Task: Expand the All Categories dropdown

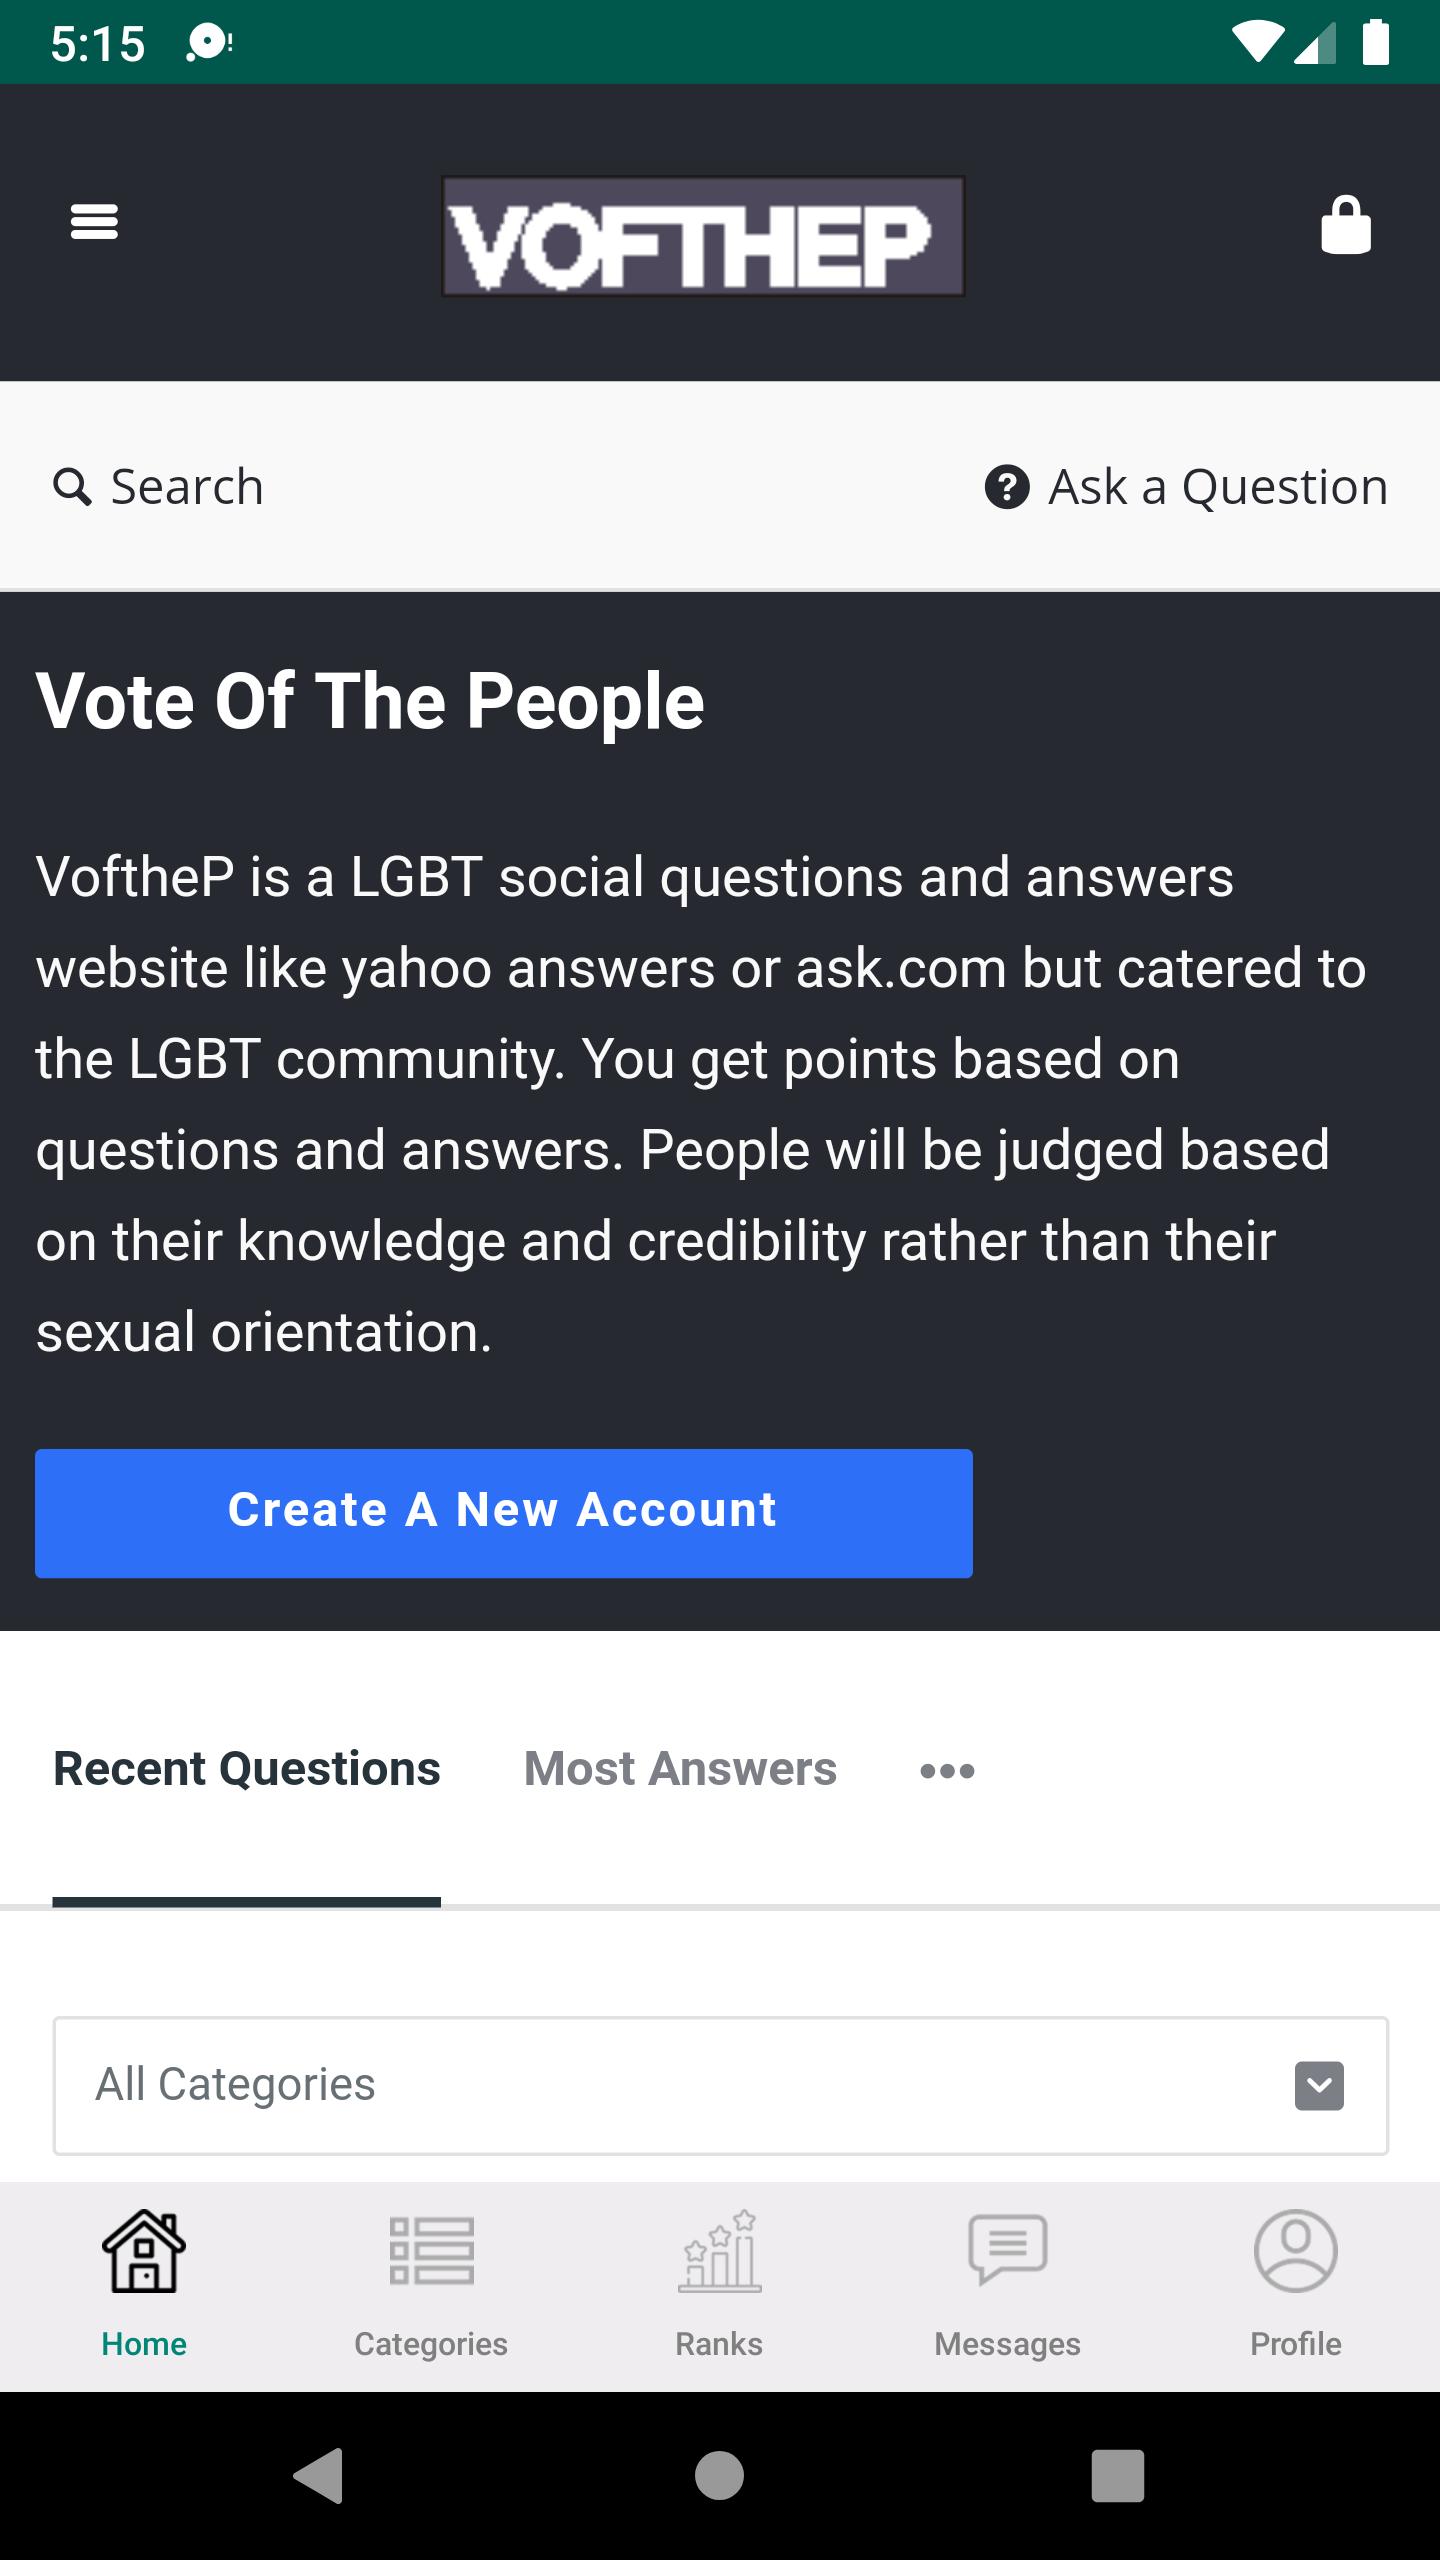Action: click(720, 2085)
